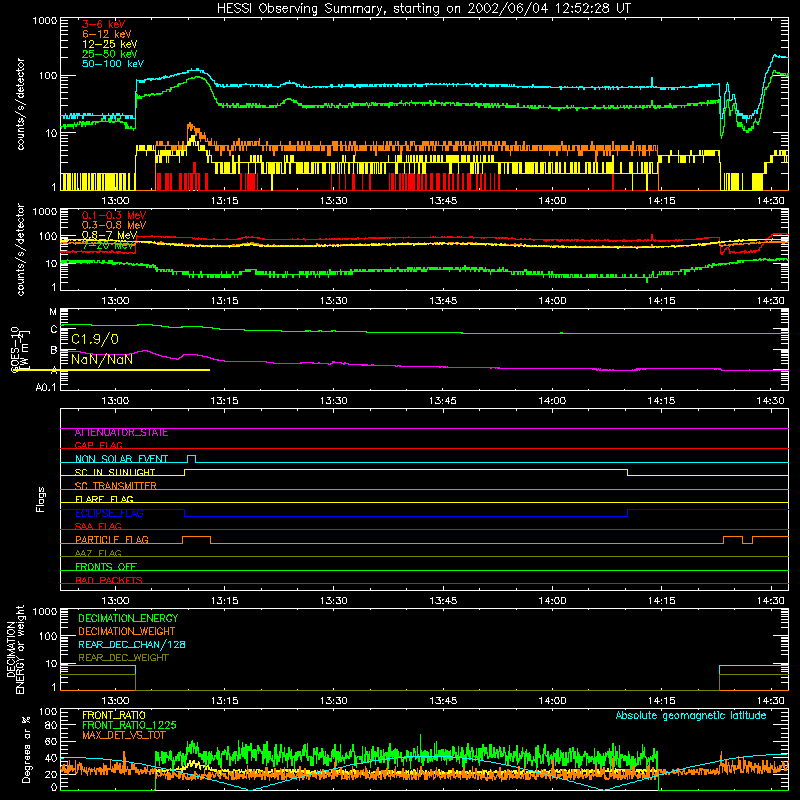Click the FRONTS_OFF flag label

106,567
